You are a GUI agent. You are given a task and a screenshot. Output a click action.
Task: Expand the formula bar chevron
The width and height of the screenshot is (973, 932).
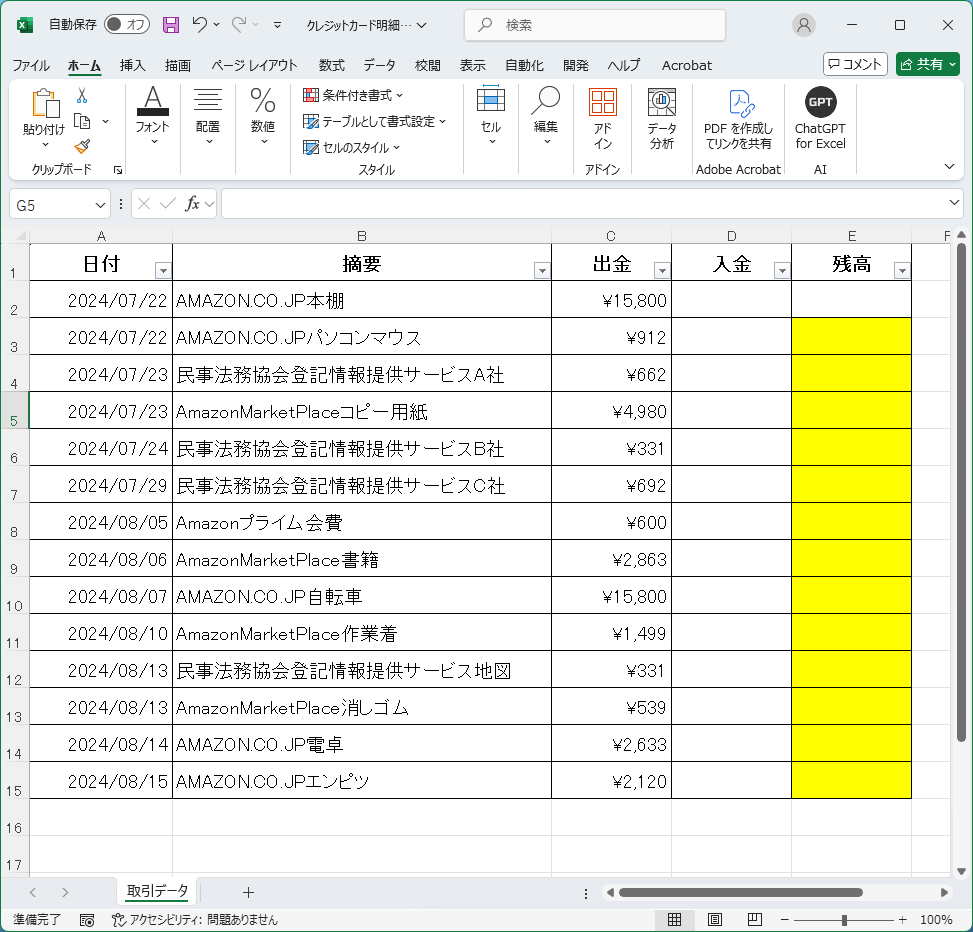point(954,202)
